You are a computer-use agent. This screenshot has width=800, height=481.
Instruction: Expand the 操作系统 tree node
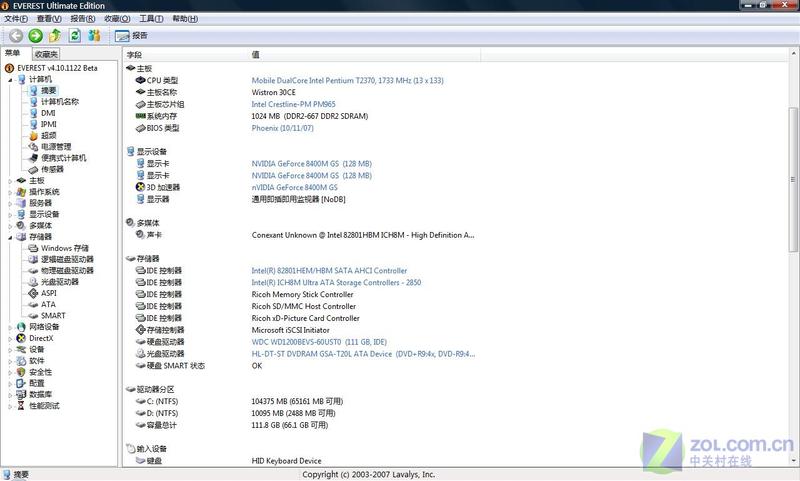tap(10, 192)
